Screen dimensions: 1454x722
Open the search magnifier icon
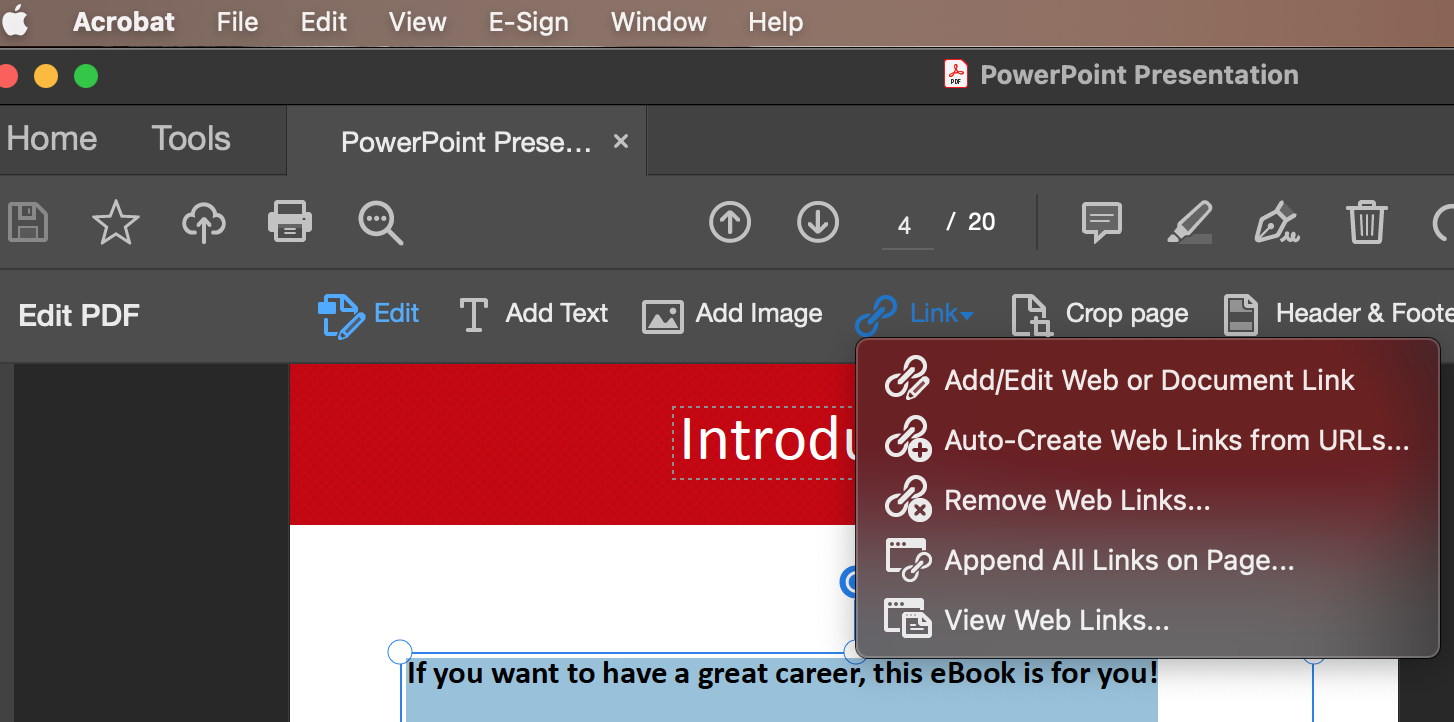(x=380, y=222)
